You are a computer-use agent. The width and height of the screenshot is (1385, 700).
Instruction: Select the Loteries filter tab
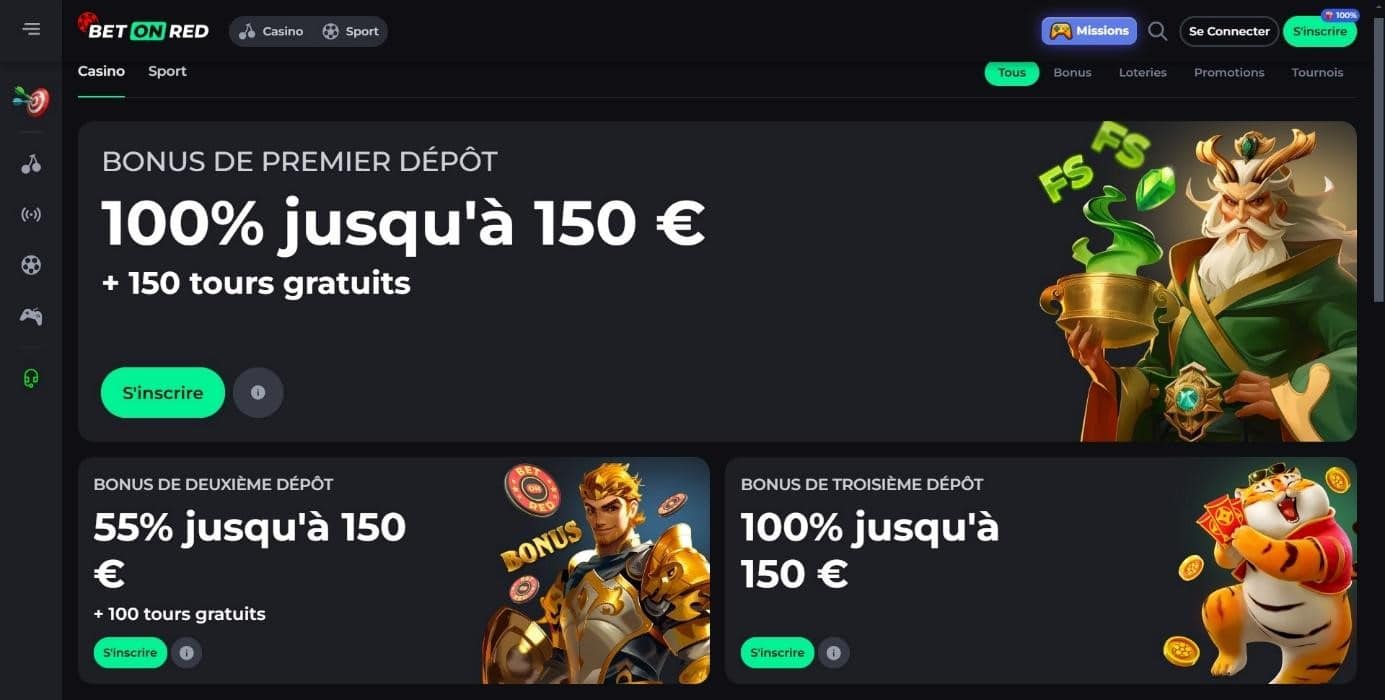[x=1142, y=72]
